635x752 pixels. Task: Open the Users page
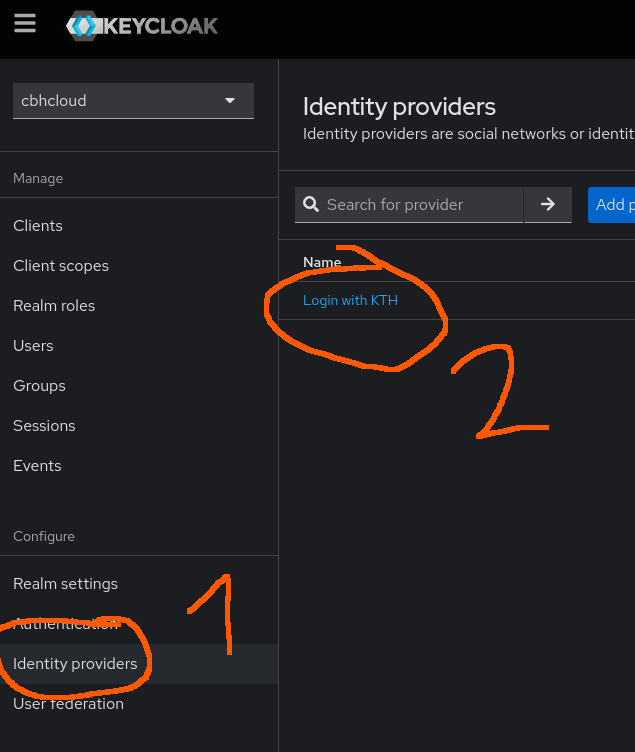click(33, 346)
